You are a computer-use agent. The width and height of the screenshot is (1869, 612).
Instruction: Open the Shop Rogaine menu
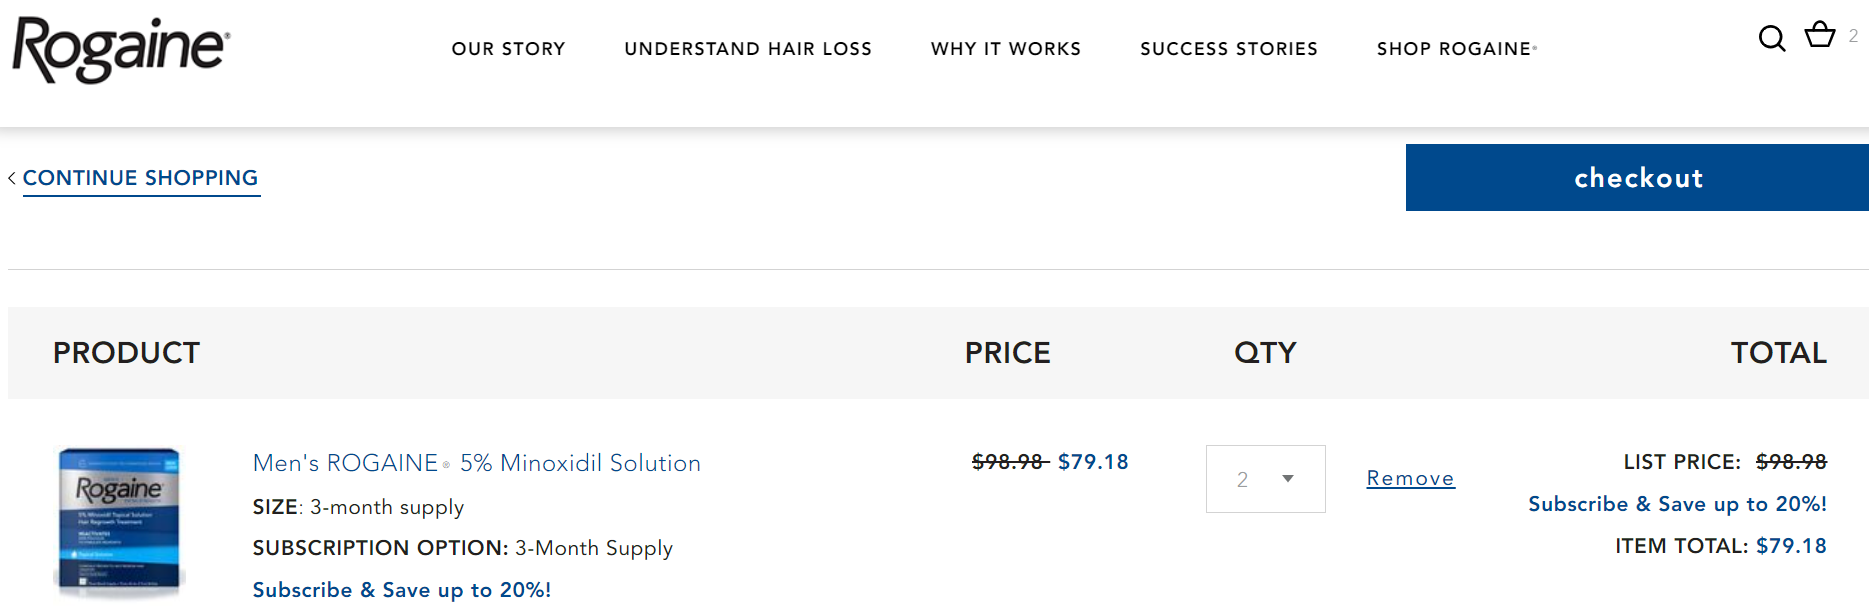1456,49
